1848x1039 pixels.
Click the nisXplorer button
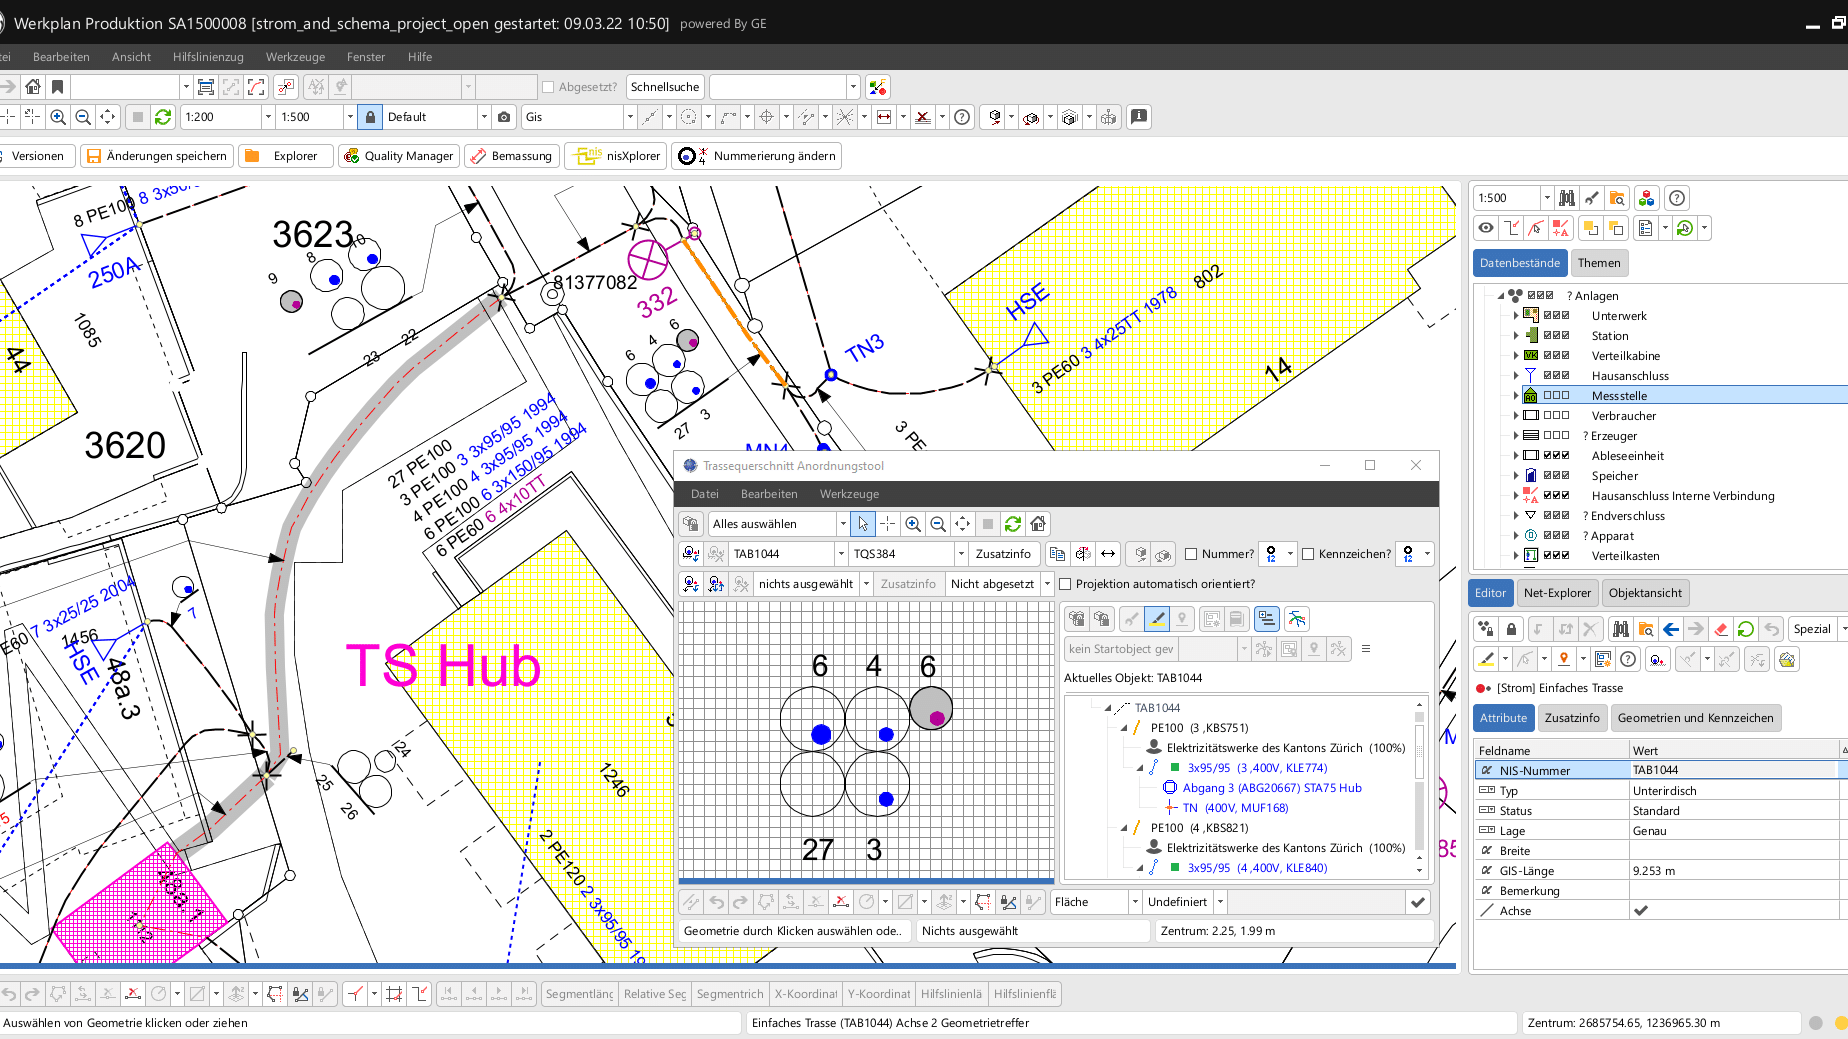616,156
